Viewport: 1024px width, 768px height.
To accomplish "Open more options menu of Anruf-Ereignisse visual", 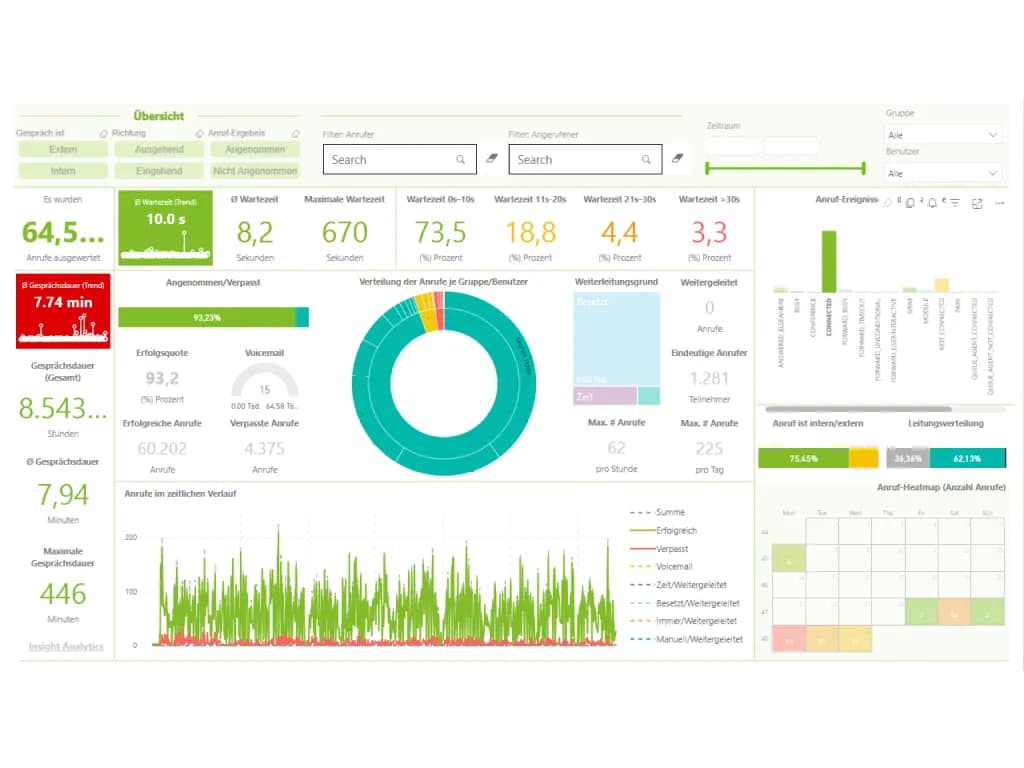I will click(x=1000, y=203).
